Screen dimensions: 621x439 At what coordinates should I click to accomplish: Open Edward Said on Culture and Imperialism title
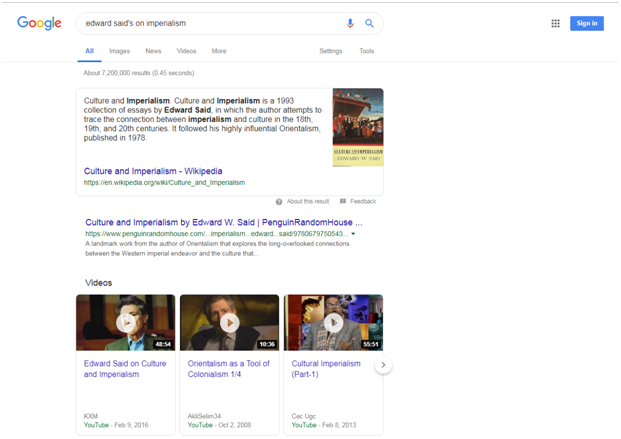[125, 369]
